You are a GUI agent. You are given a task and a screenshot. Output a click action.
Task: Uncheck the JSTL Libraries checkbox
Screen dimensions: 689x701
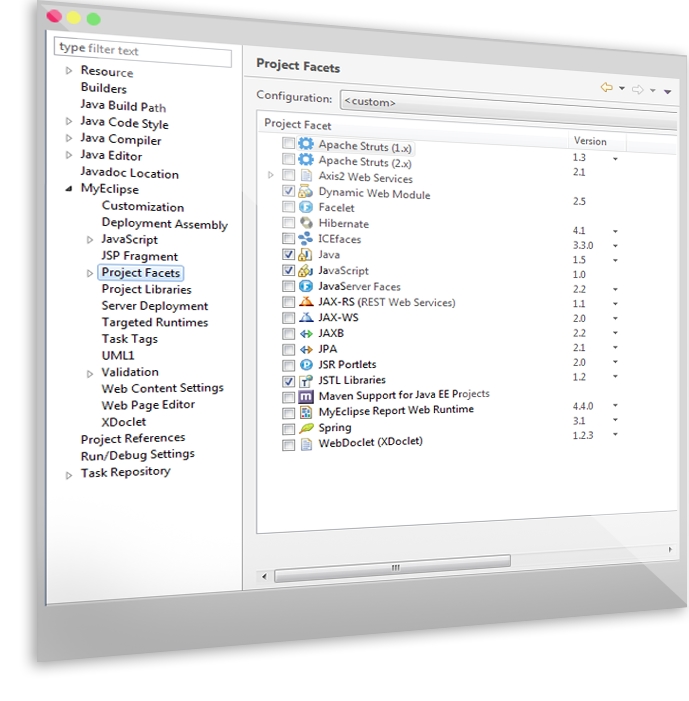[288, 381]
